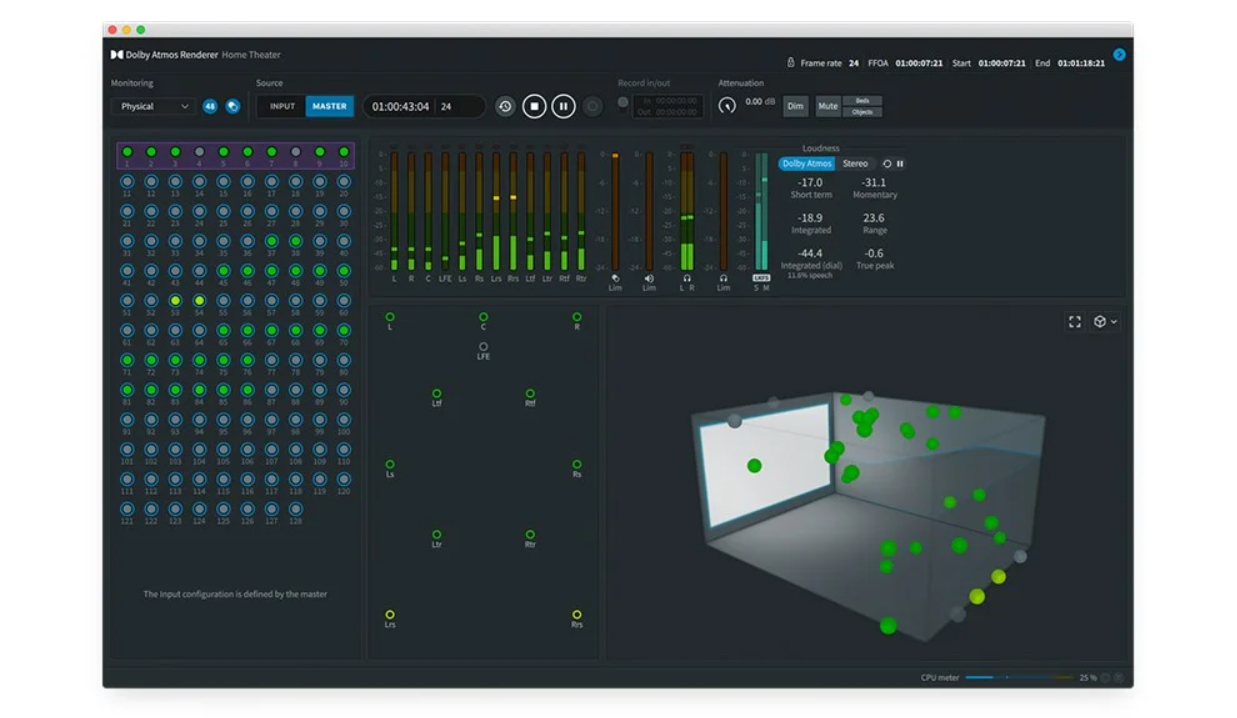The image size is (1237, 718).
Task: Click the green object on the 3D screen
Action: point(754,465)
